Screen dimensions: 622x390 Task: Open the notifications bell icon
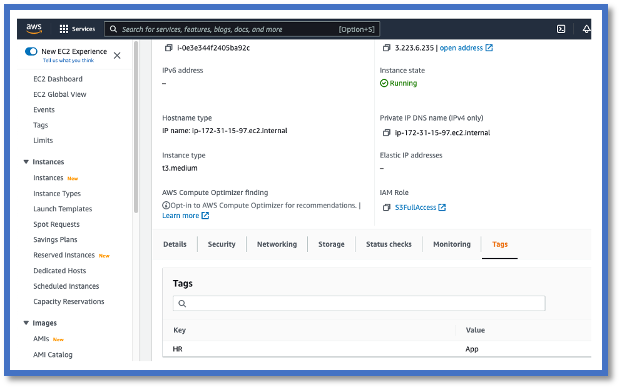pos(586,29)
